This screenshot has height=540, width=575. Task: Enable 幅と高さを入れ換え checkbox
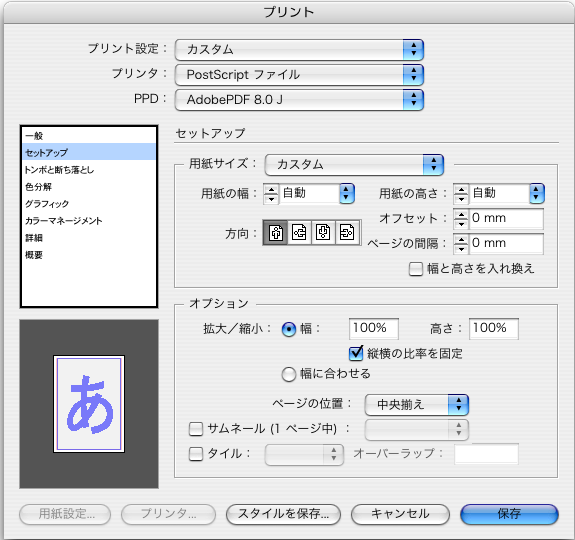416,269
